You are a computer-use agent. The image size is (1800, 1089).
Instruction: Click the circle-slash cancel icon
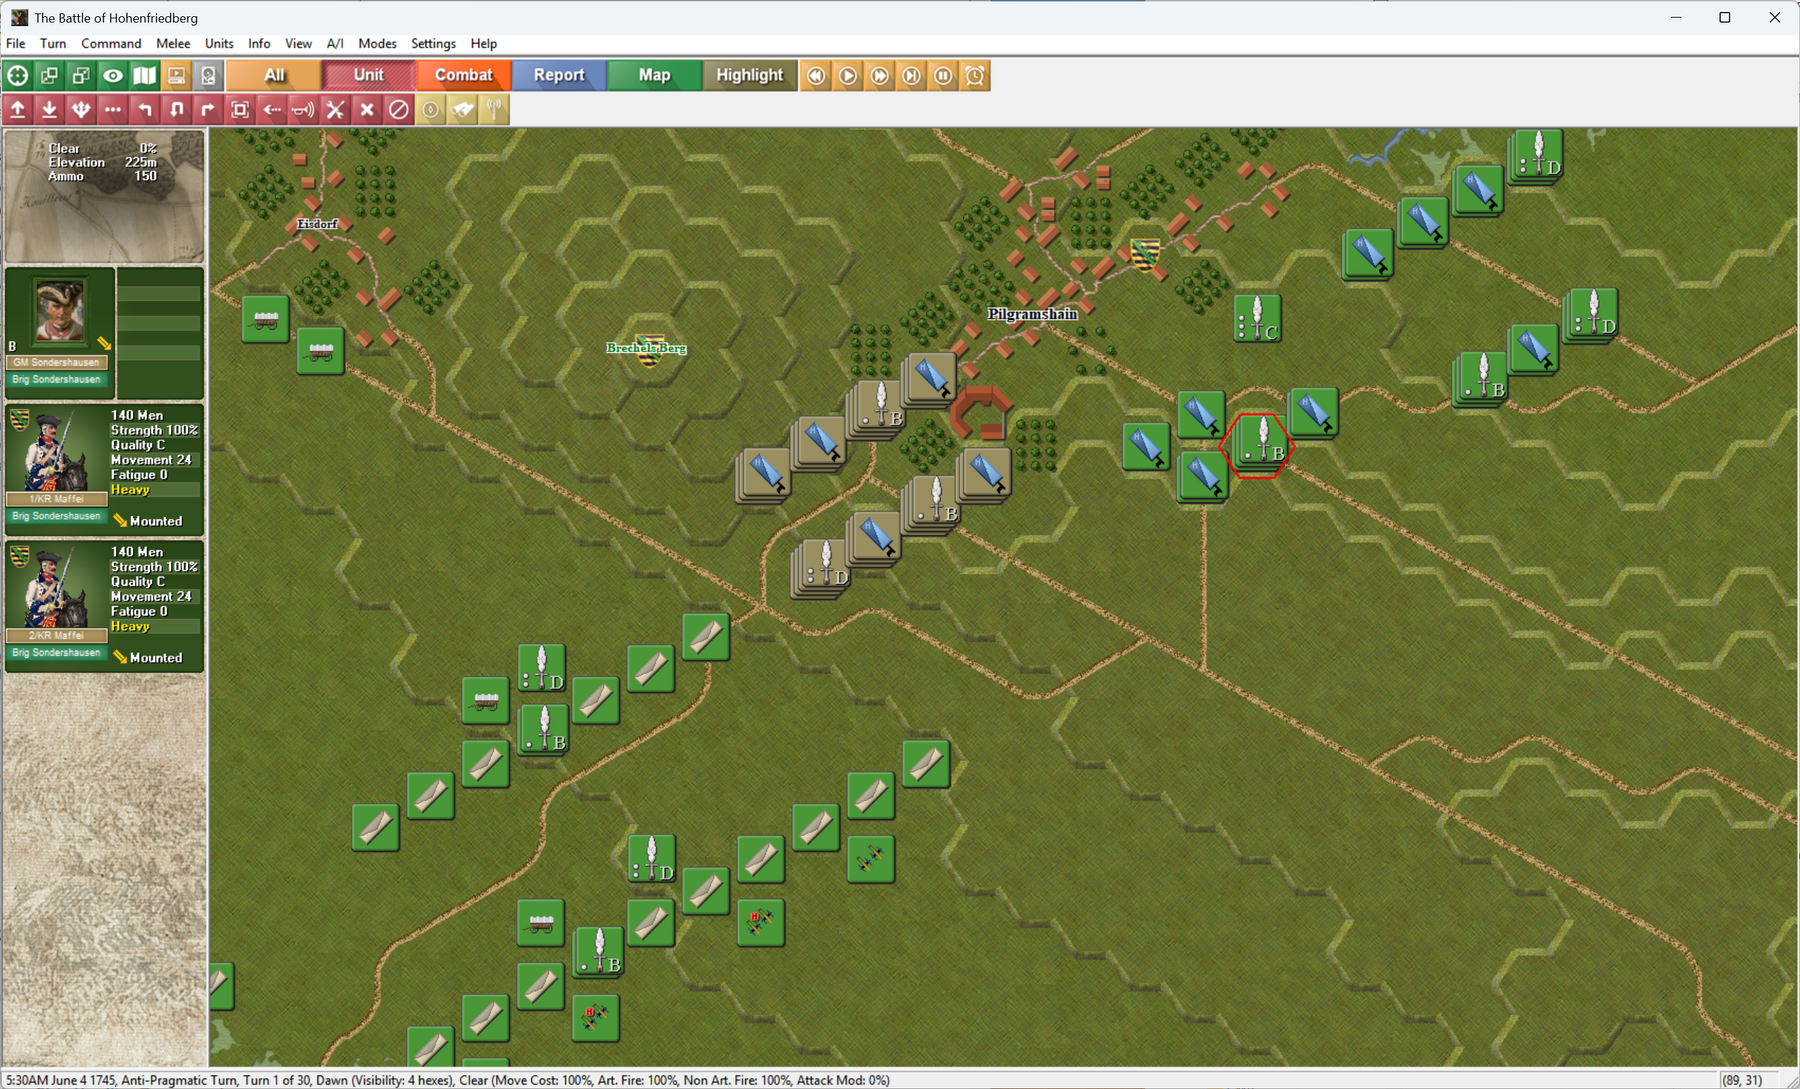399,110
